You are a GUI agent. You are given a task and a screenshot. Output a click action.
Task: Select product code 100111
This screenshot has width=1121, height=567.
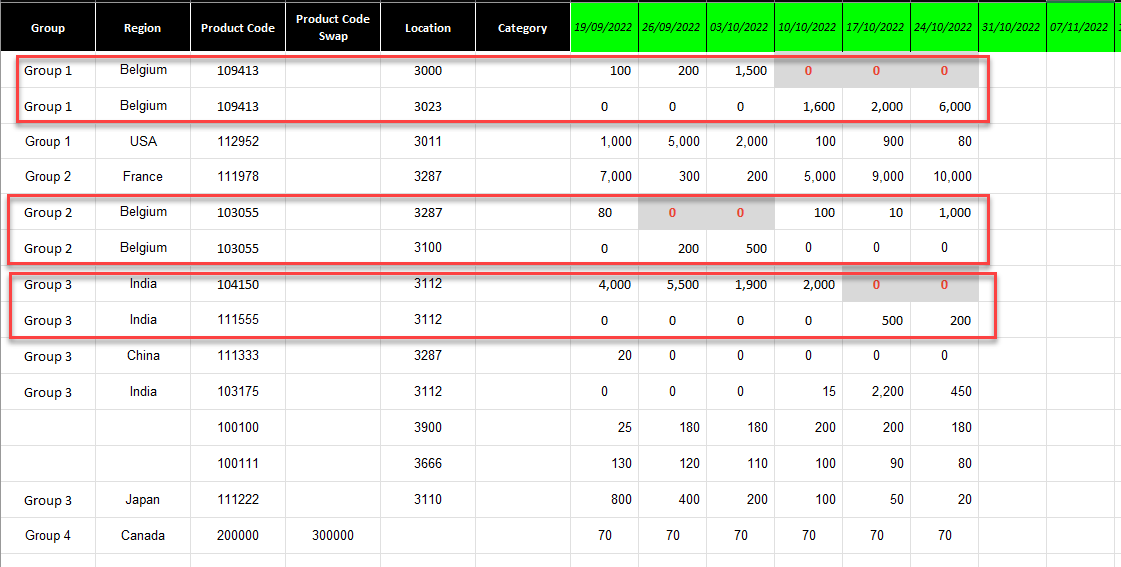tap(238, 463)
